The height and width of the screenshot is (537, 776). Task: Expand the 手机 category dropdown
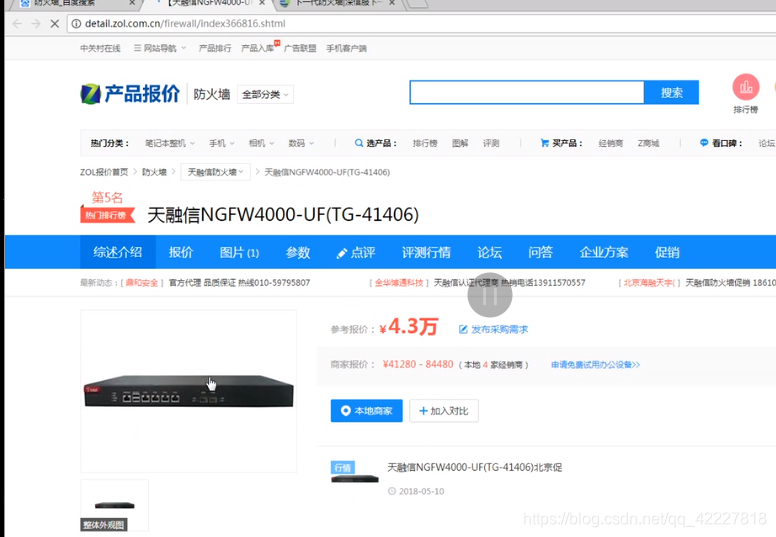222,143
